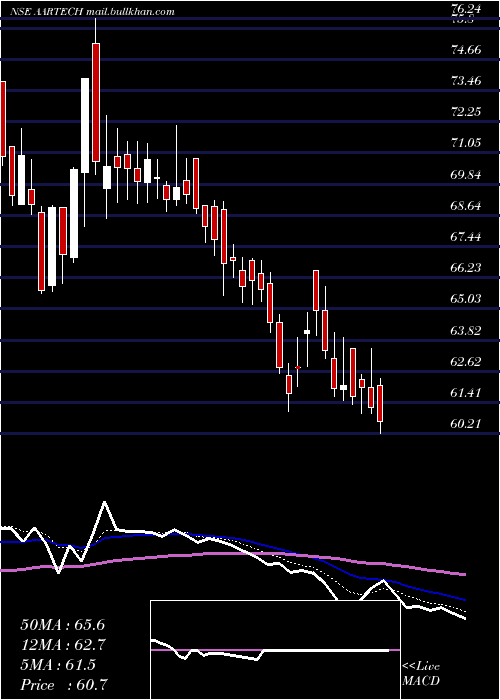The width and height of the screenshot is (500, 700).
Task: Click the 76.24 price axis label
Action: click(468, 8)
